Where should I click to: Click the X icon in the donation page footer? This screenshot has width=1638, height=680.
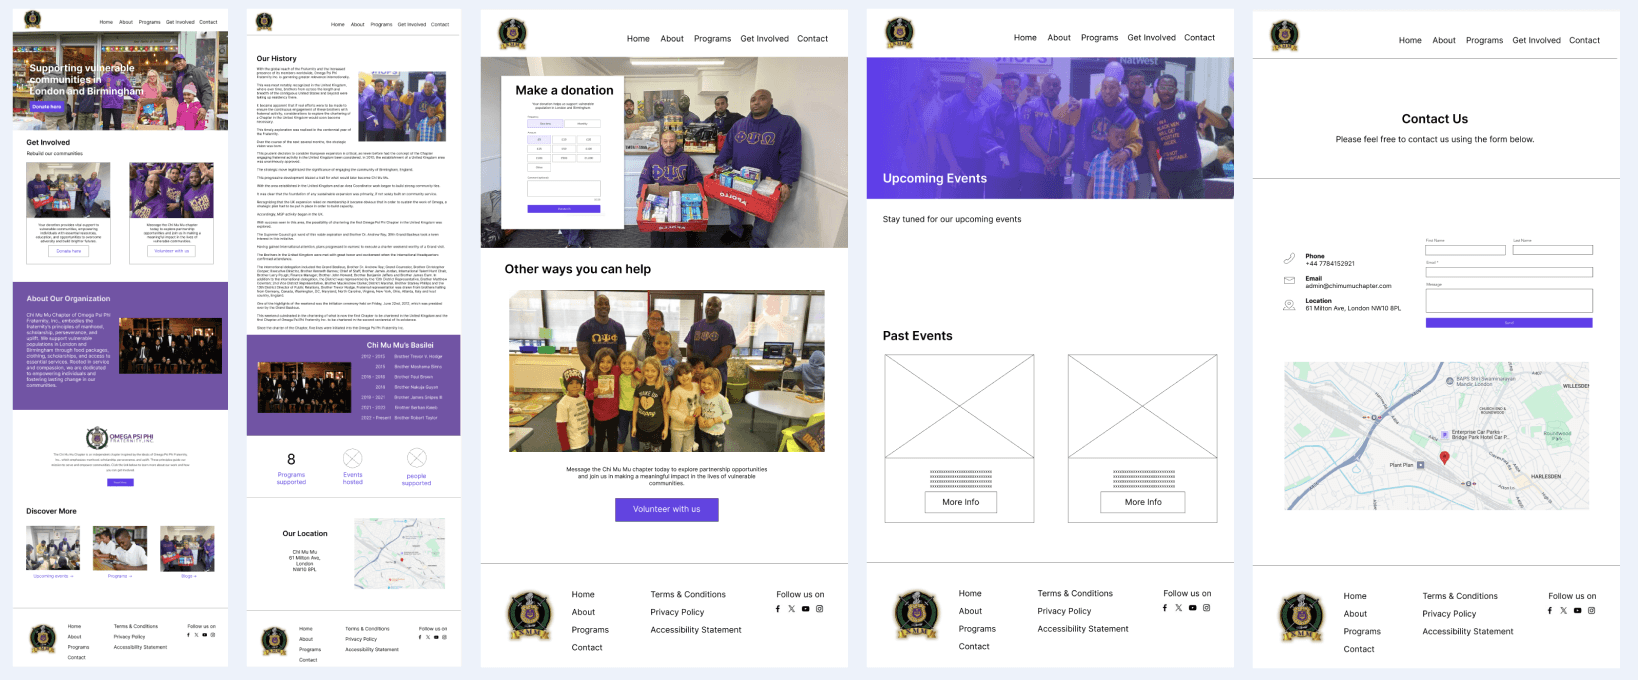tap(791, 609)
